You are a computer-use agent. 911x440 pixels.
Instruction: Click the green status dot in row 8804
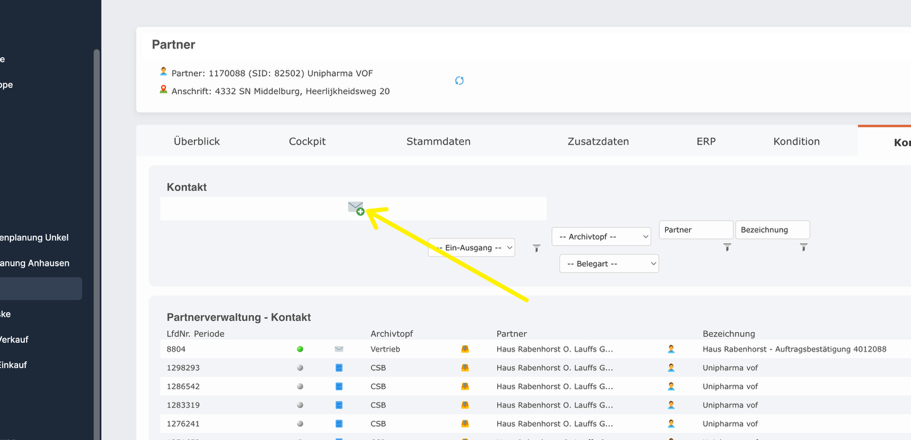[300, 349]
